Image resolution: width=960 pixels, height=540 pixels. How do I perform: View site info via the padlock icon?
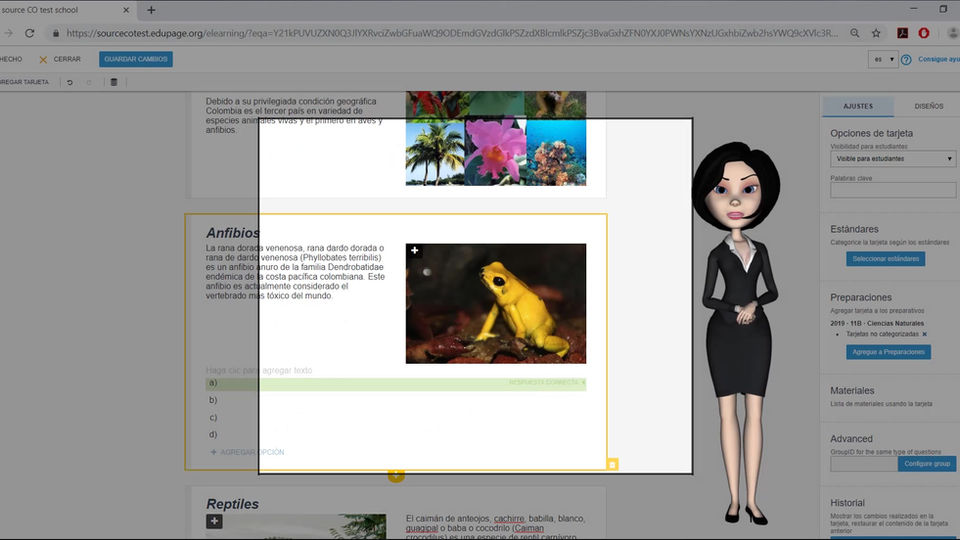[56, 33]
